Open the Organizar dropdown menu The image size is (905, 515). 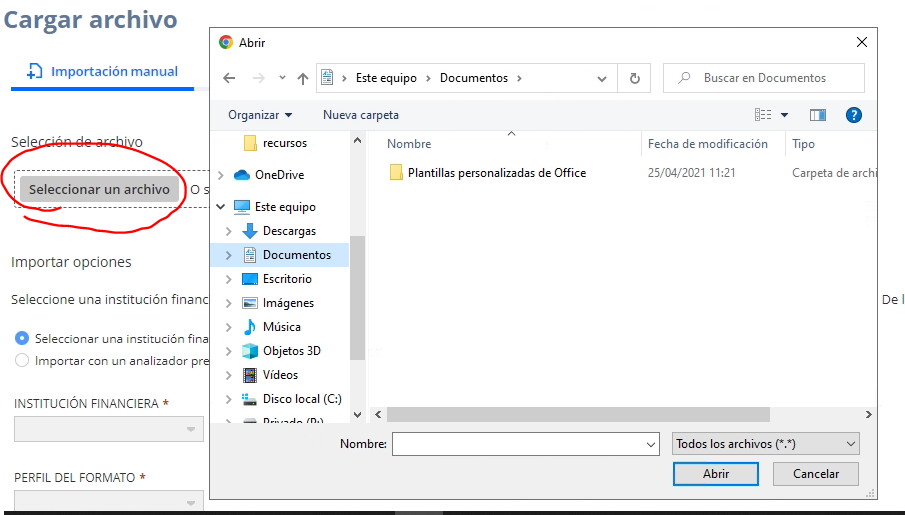[x=260, y=115]
